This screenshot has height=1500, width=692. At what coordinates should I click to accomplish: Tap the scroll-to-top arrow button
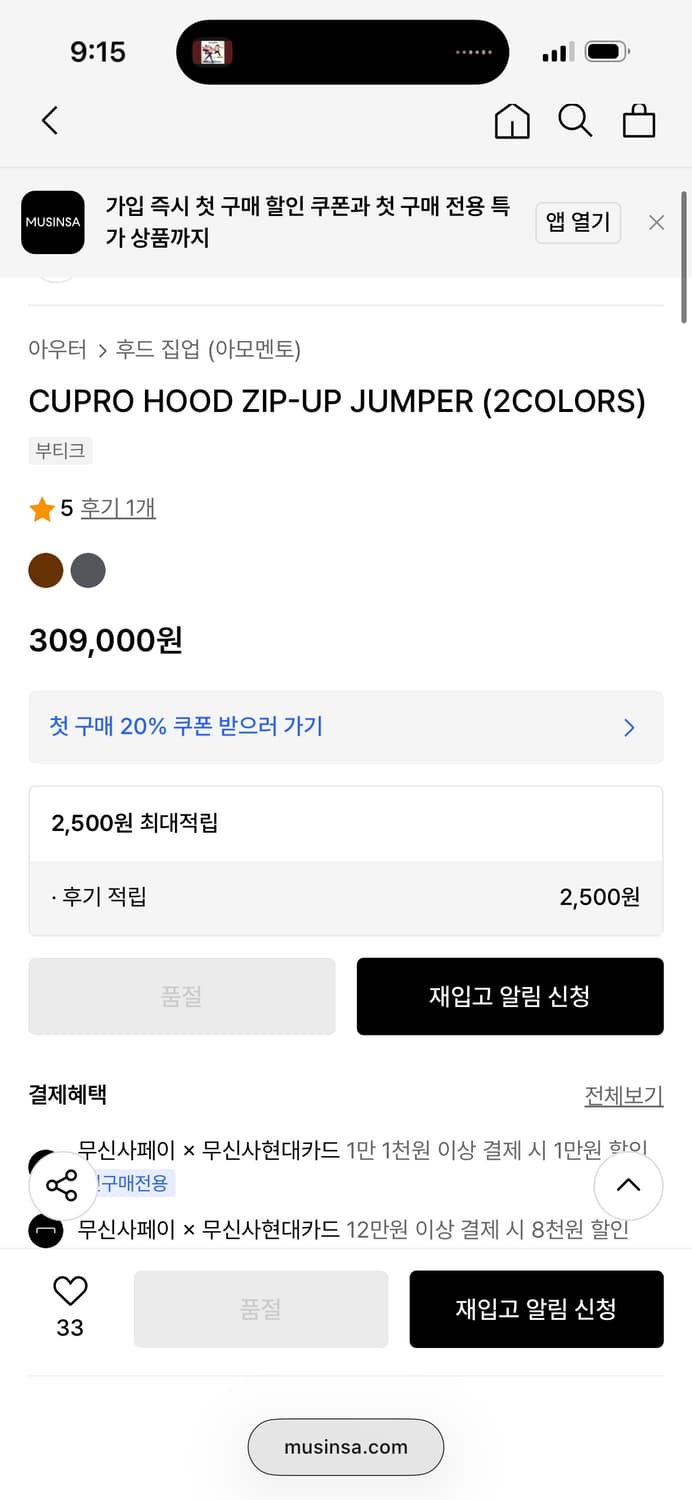628,1186
